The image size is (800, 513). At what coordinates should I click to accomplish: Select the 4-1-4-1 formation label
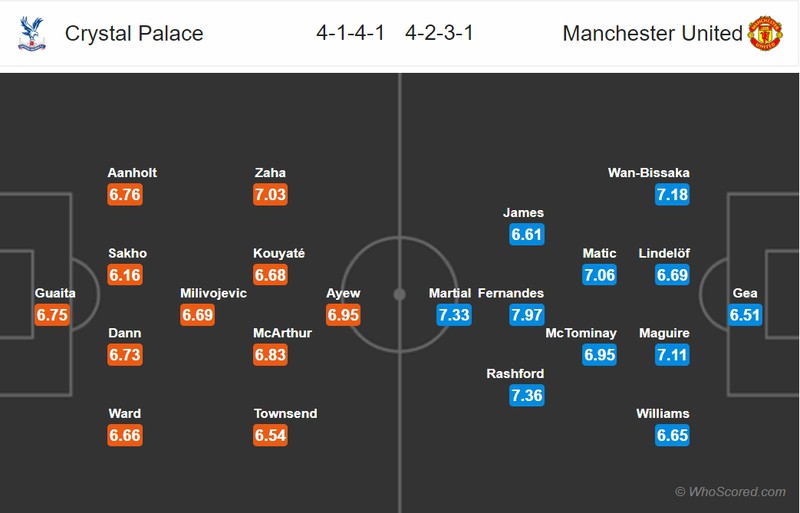coord(351,34)
